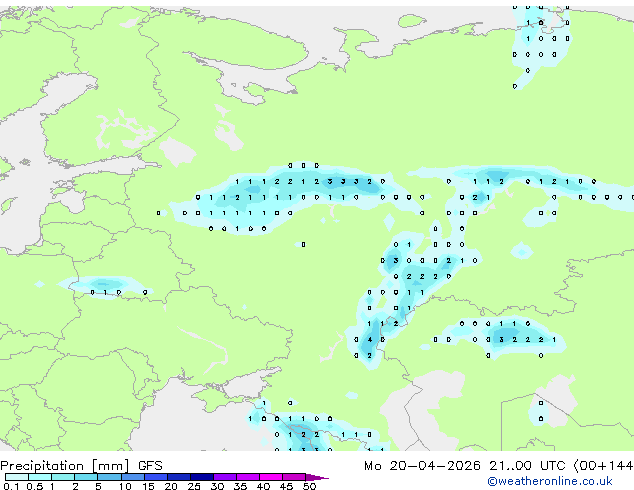Select the 2–5 mm legend swatch
This screenshot has height=490, width=634.
click(x=86, y=477)
